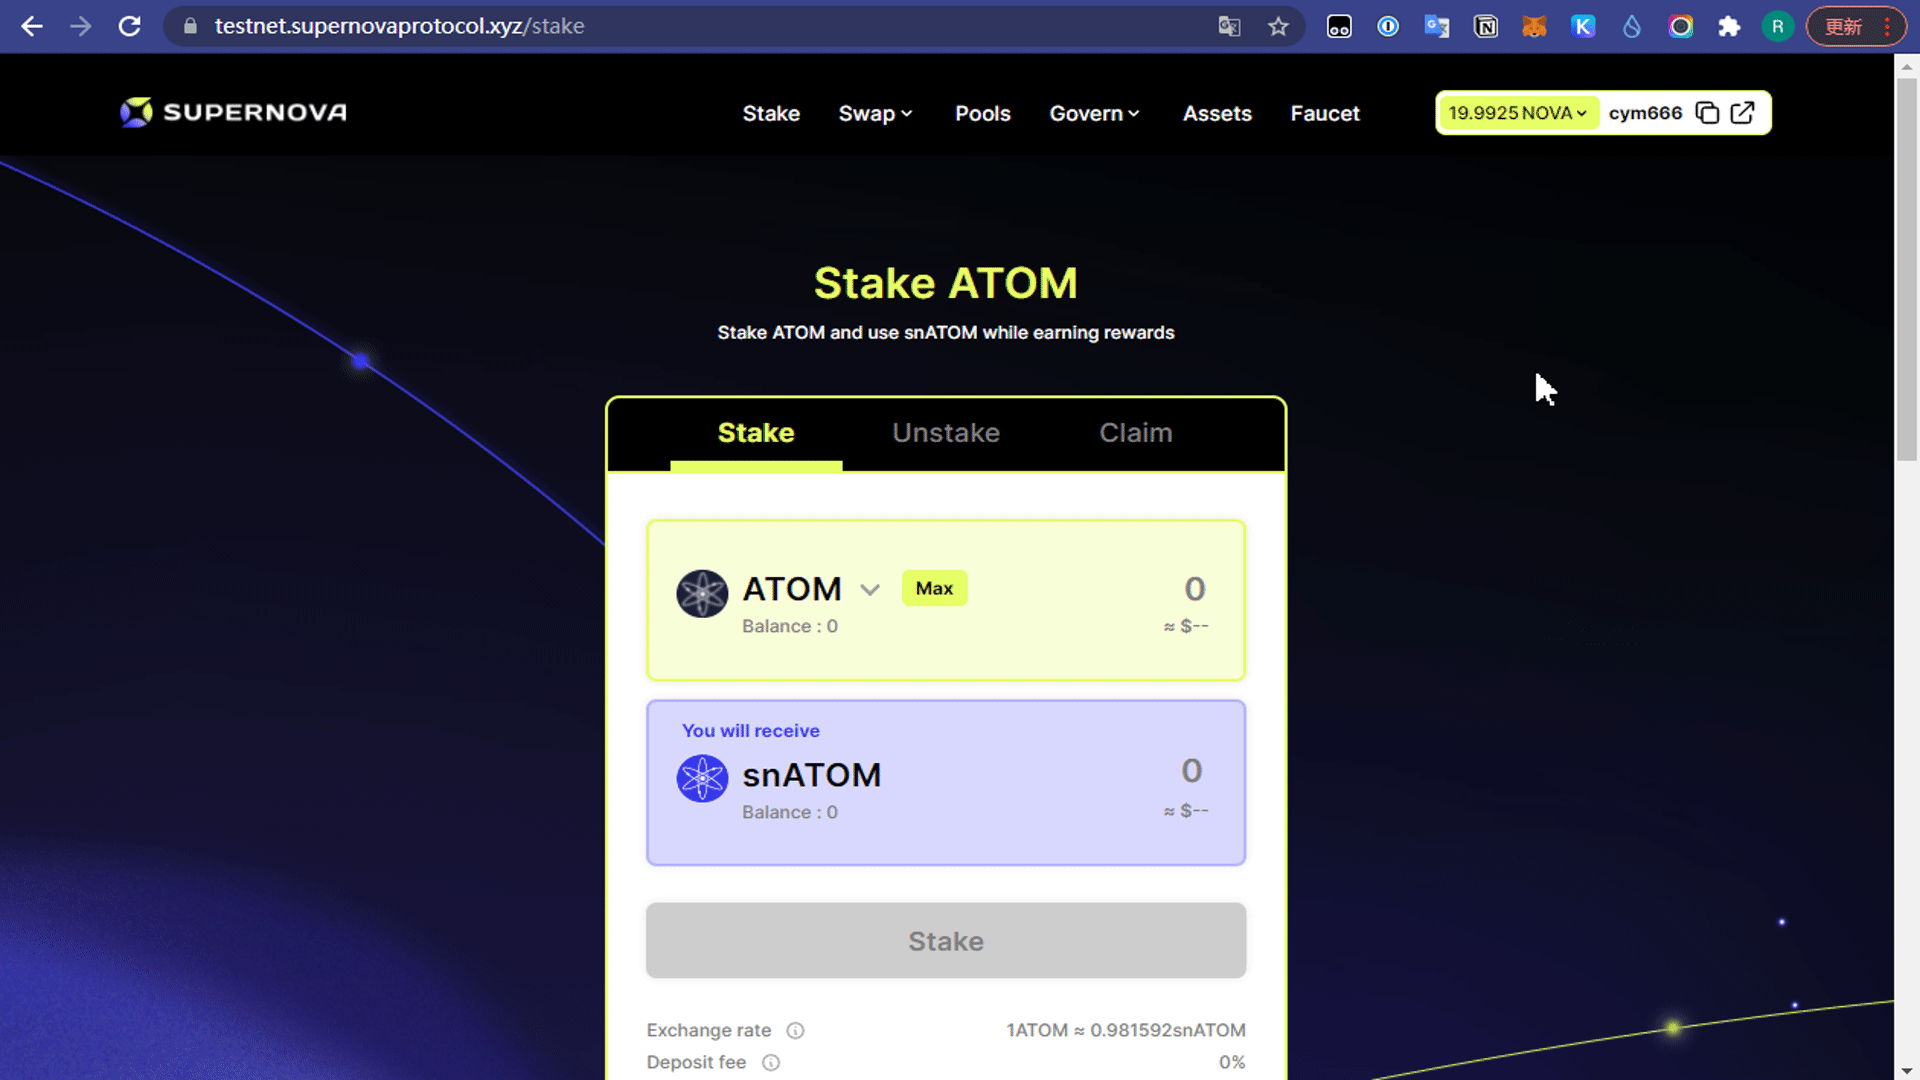
Task: Click the 'You will receive' label
Action: [x=751, y=731]
